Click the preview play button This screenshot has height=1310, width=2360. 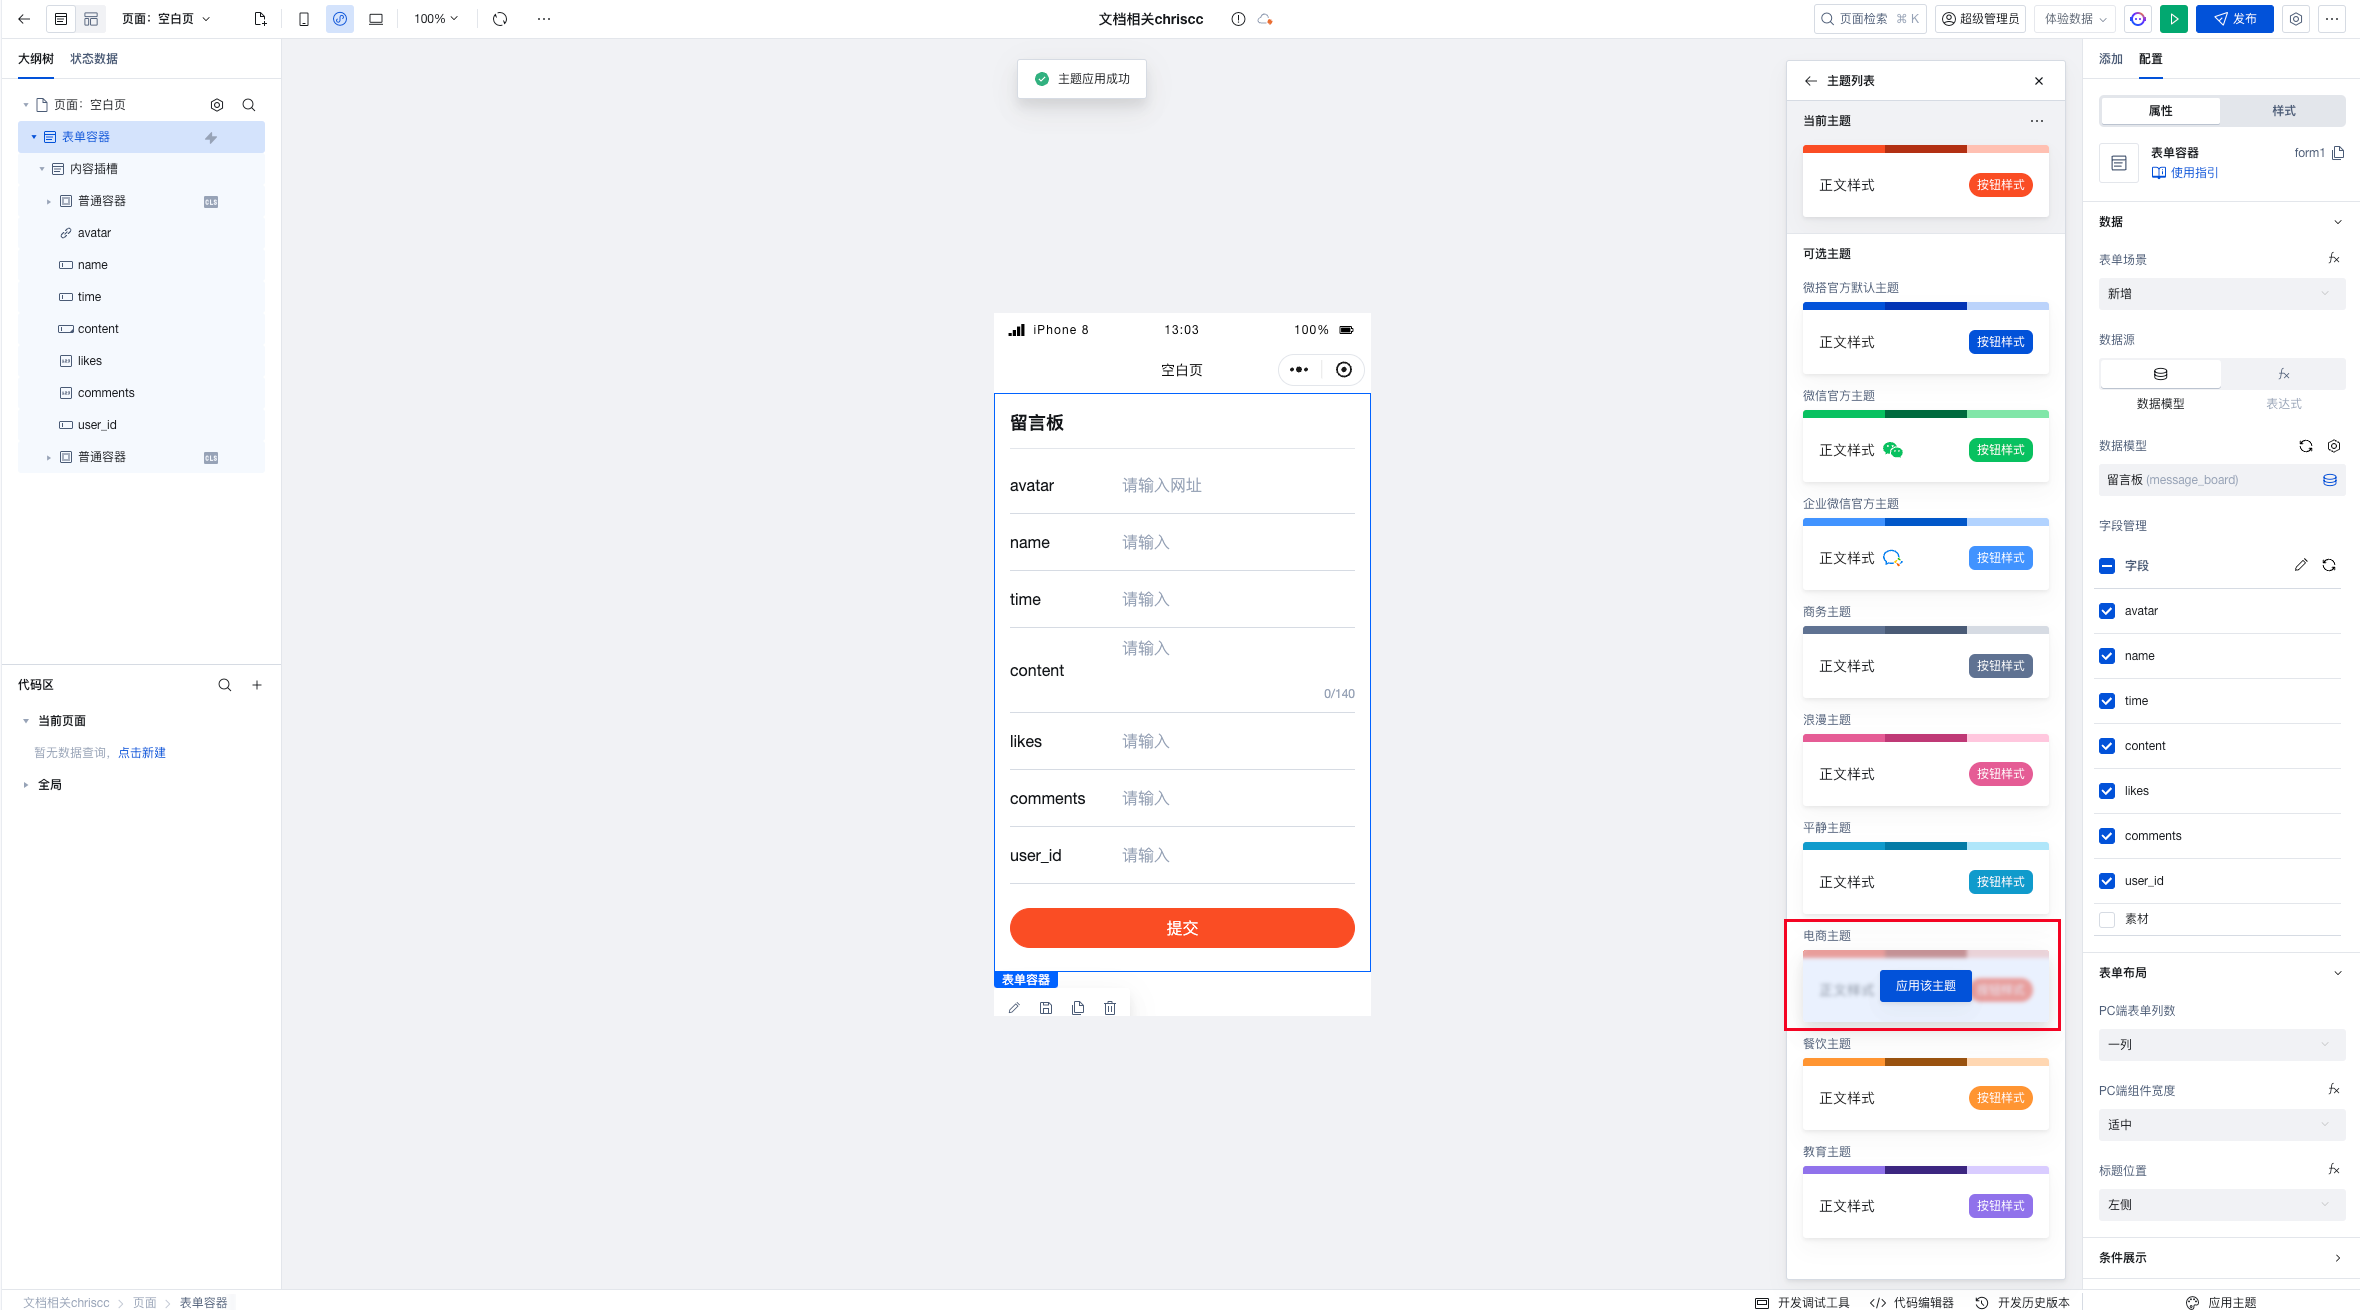coord(2174,19)
